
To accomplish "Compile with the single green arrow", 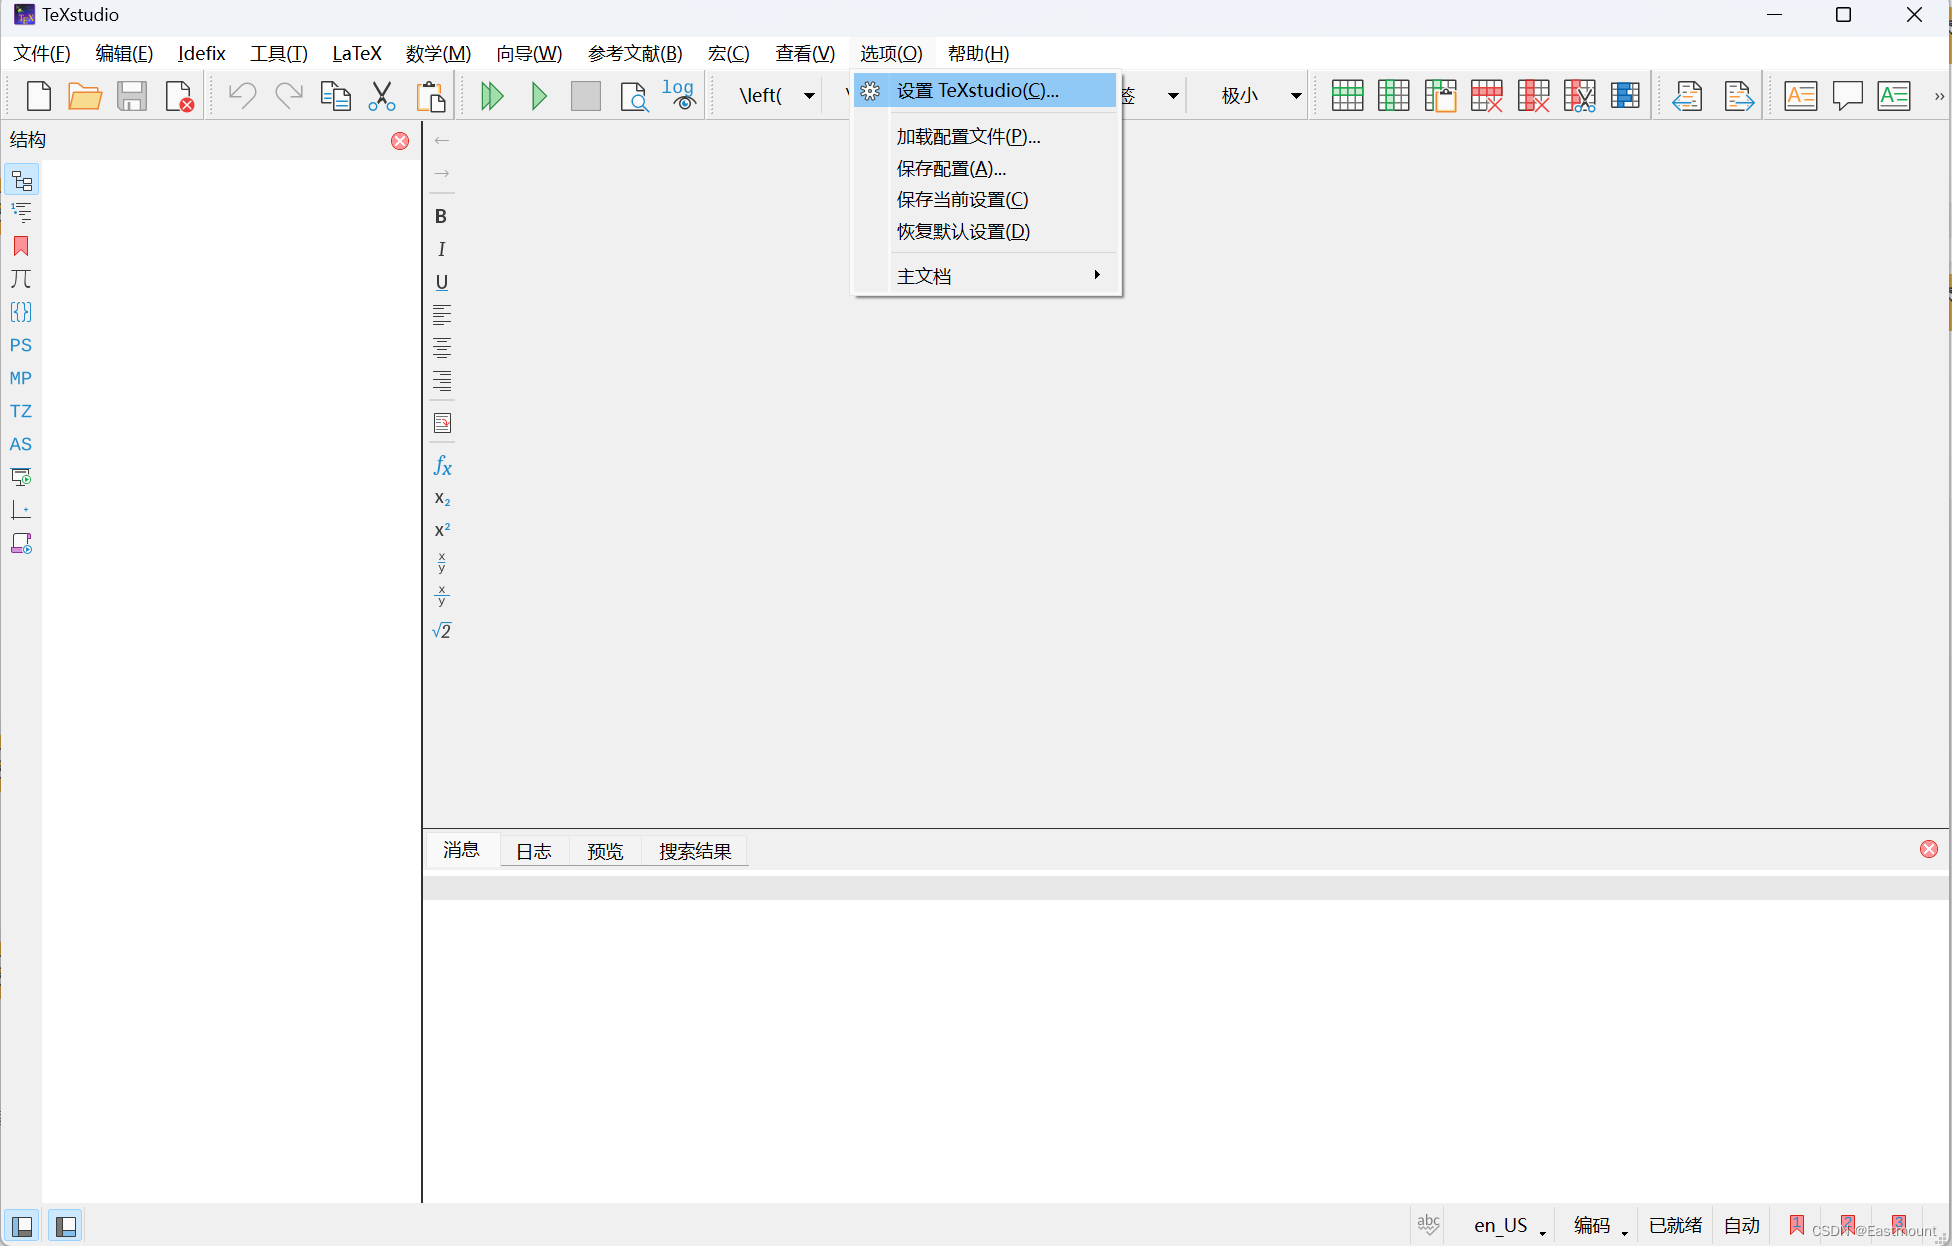I will coord(539,96).
